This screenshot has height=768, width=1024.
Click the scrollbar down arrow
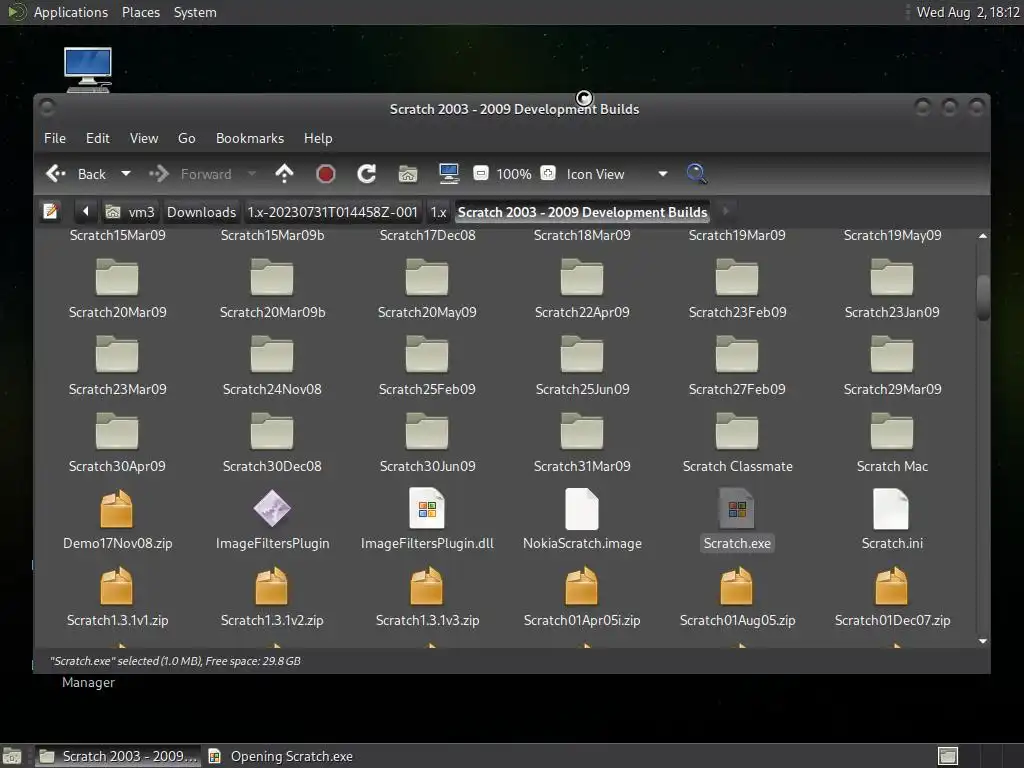(x=983, y=641)
